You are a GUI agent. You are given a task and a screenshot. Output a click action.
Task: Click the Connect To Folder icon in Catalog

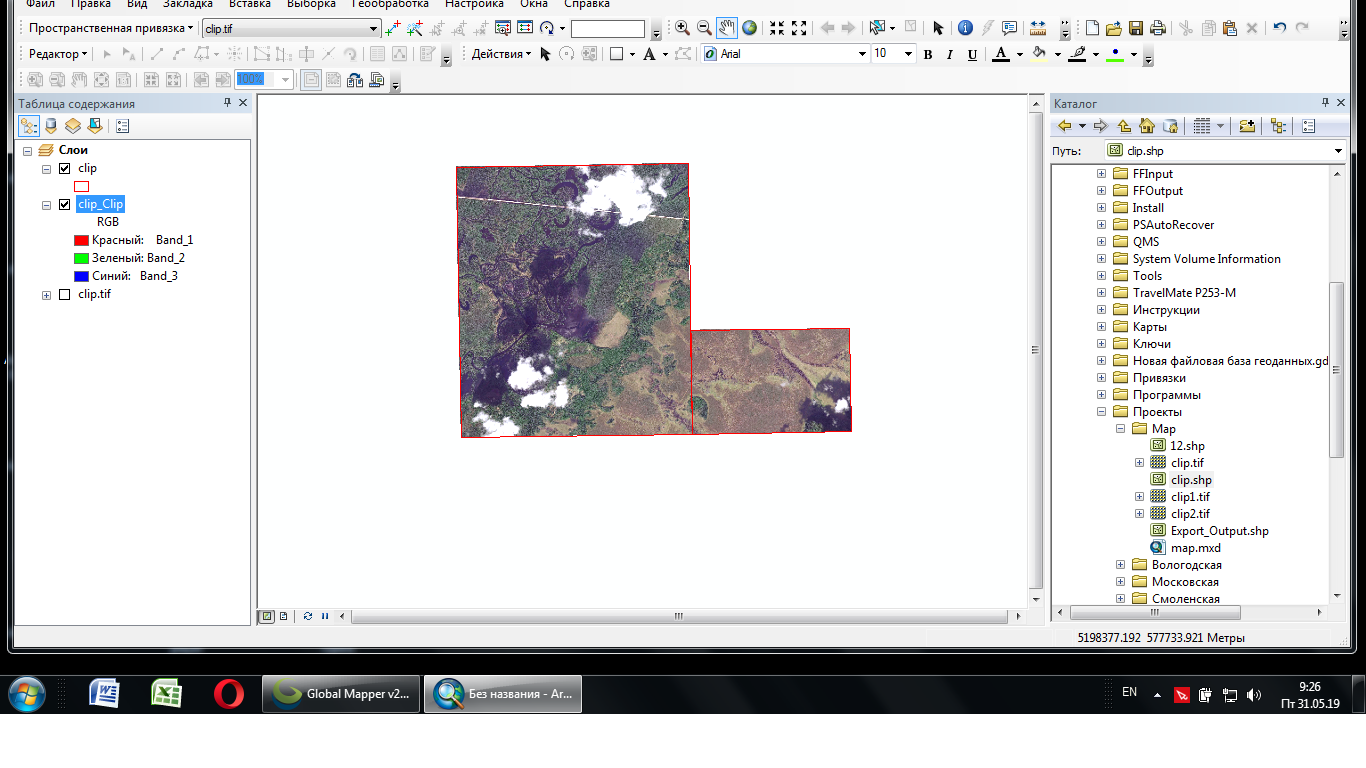pyautogui.click(x=1247, y=126)
